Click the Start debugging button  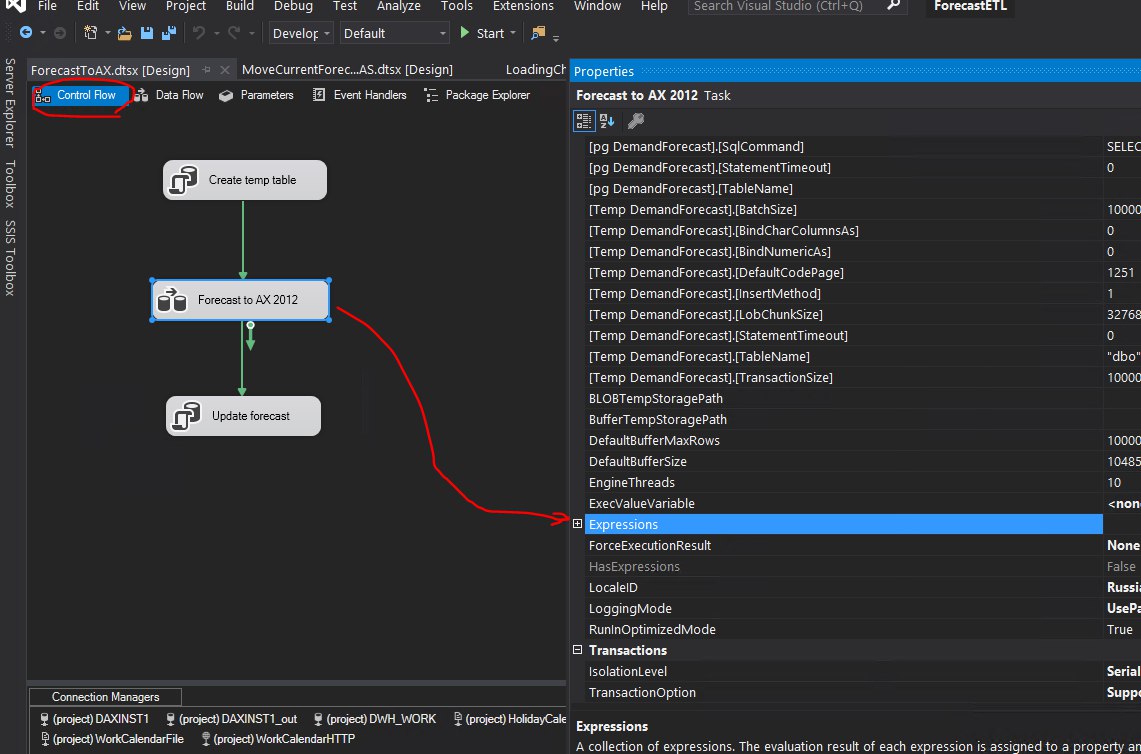tap(481, 33)
